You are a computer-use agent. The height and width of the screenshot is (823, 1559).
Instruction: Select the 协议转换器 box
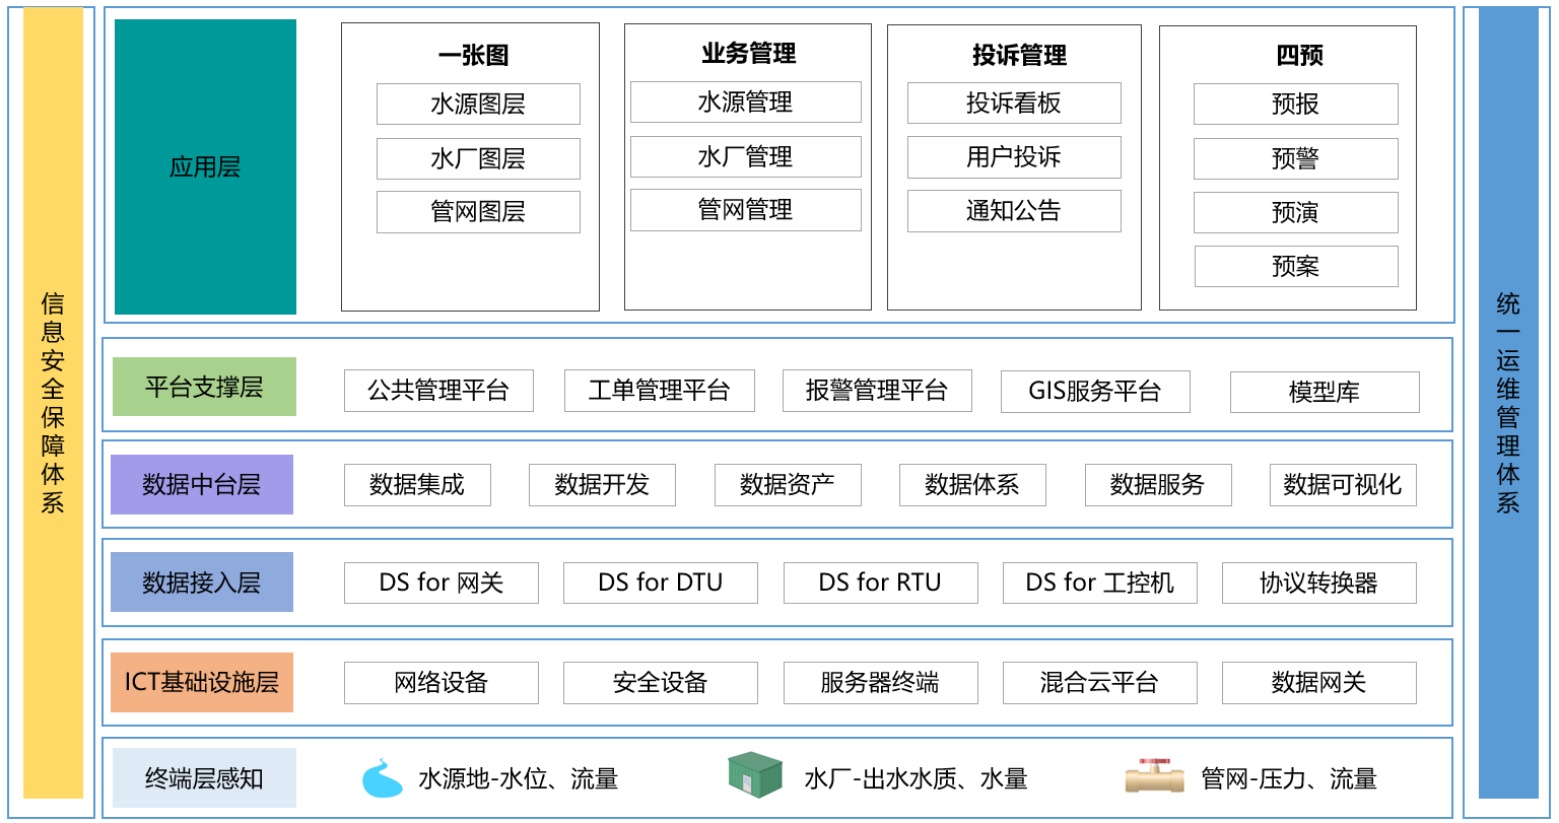tap(1318, 583)
